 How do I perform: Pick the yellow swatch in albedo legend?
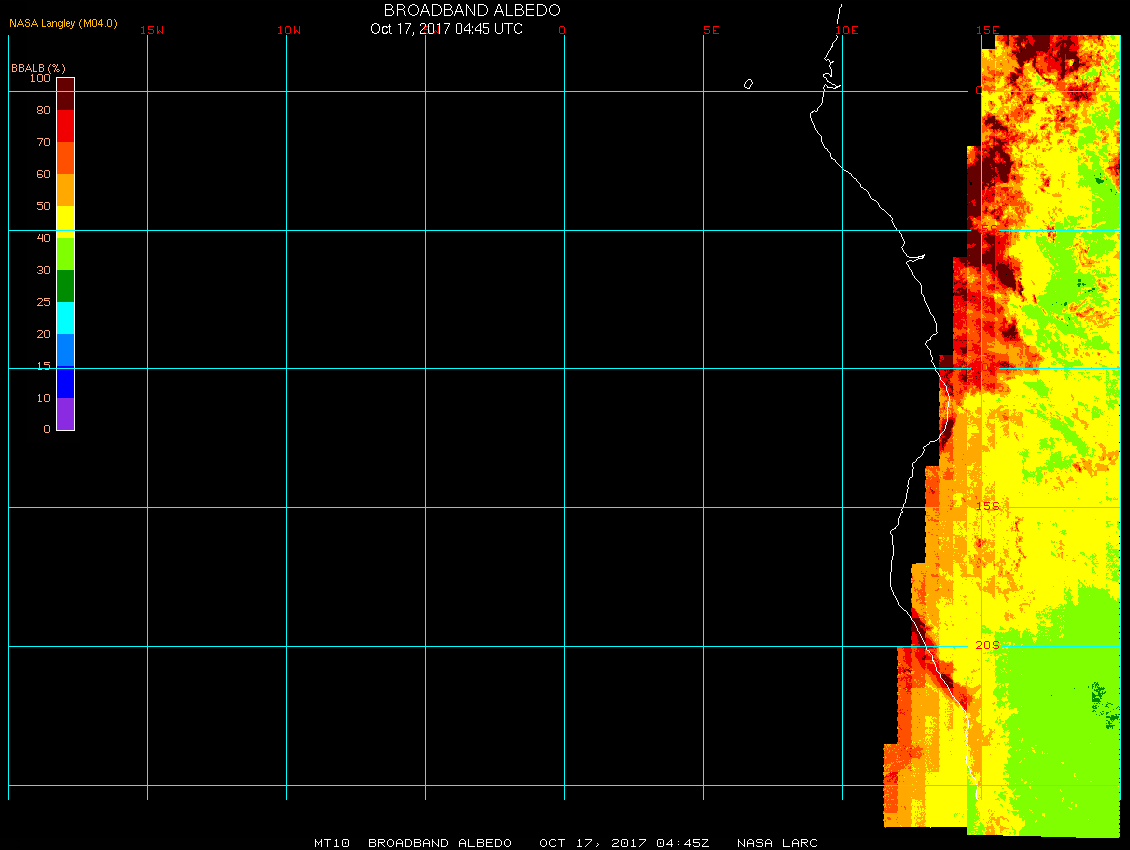click(65, 220)
